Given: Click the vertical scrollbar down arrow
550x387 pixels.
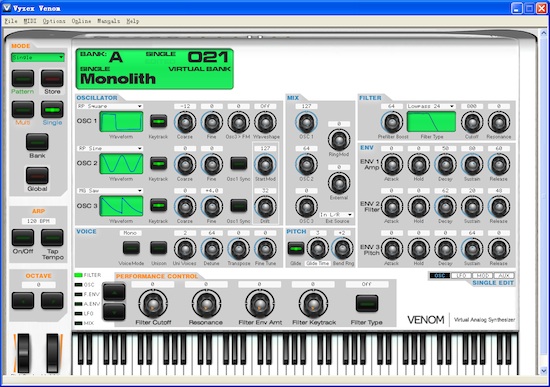Looking at the screenshot, I should pos(543,370).
